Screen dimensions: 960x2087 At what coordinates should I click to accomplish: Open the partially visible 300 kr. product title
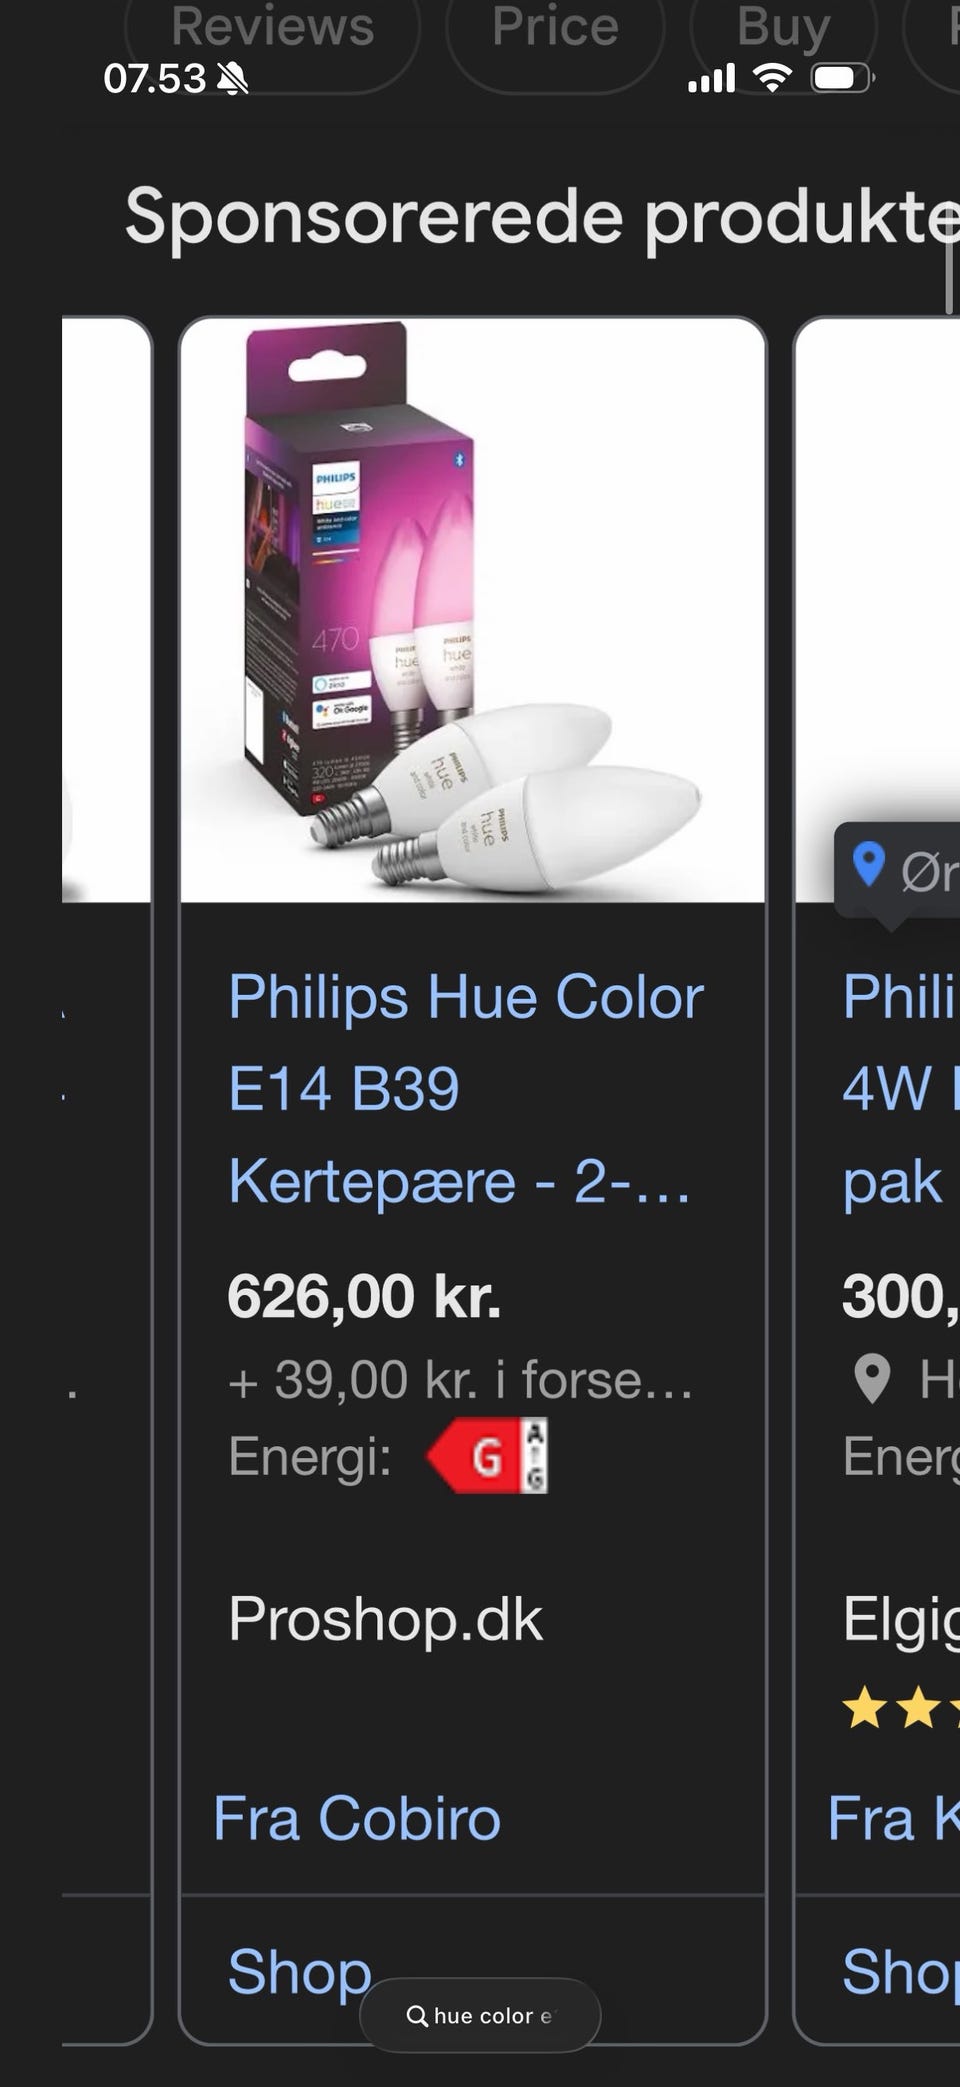[900, 1089]
